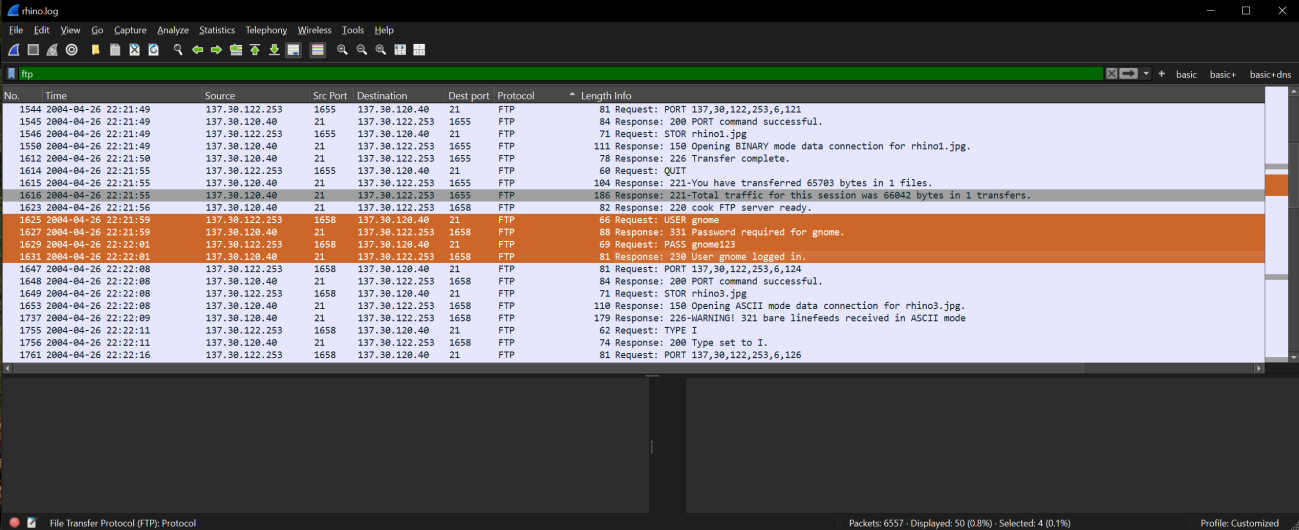Zoom out the packet text
1299x530 pixels.
(x=362, y=49)
